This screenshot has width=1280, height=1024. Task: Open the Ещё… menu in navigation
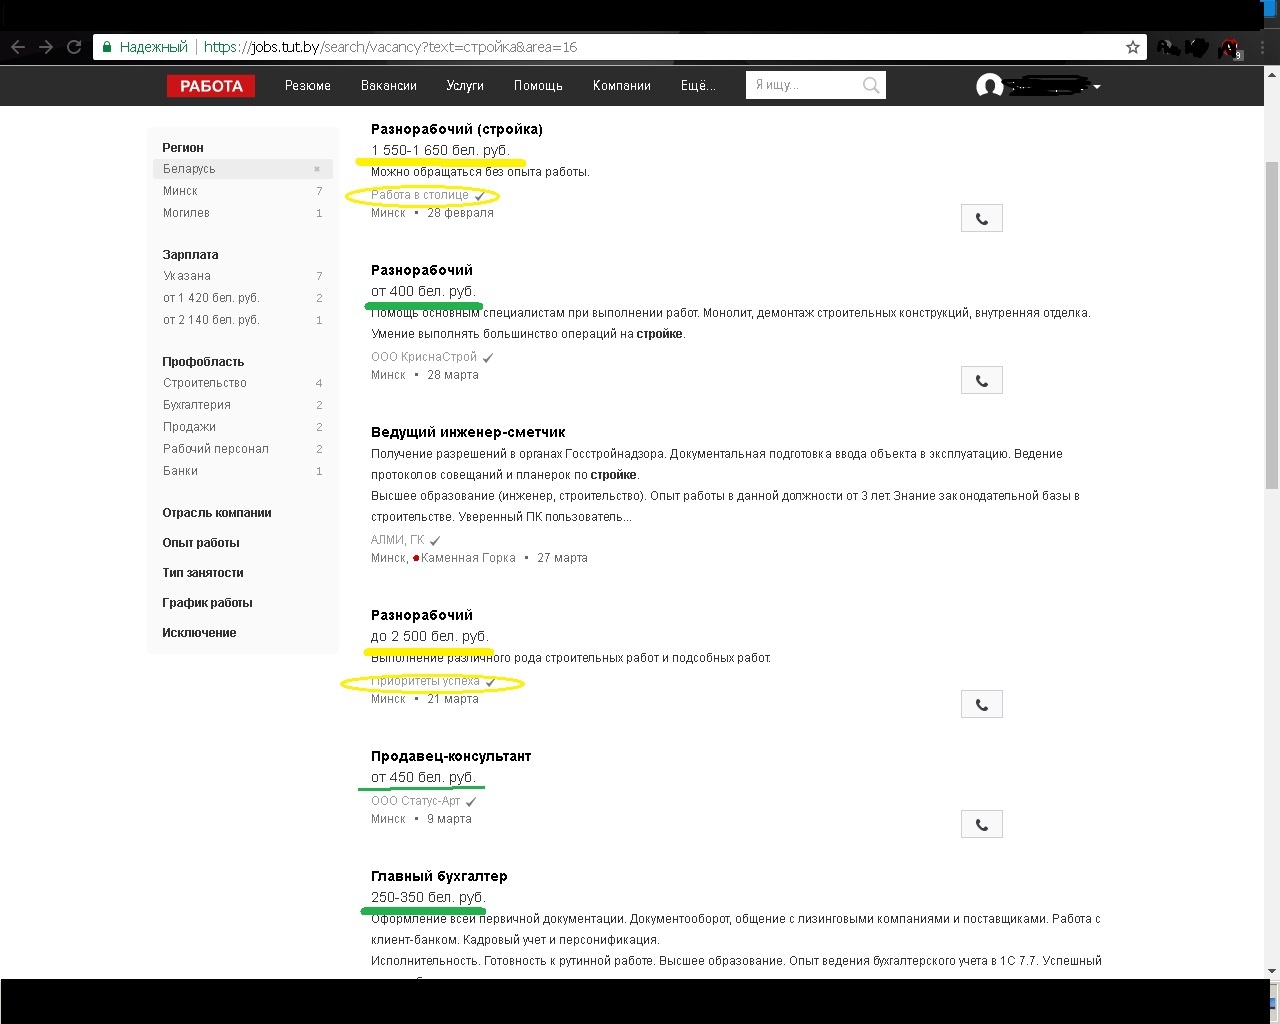click(698, 86)
